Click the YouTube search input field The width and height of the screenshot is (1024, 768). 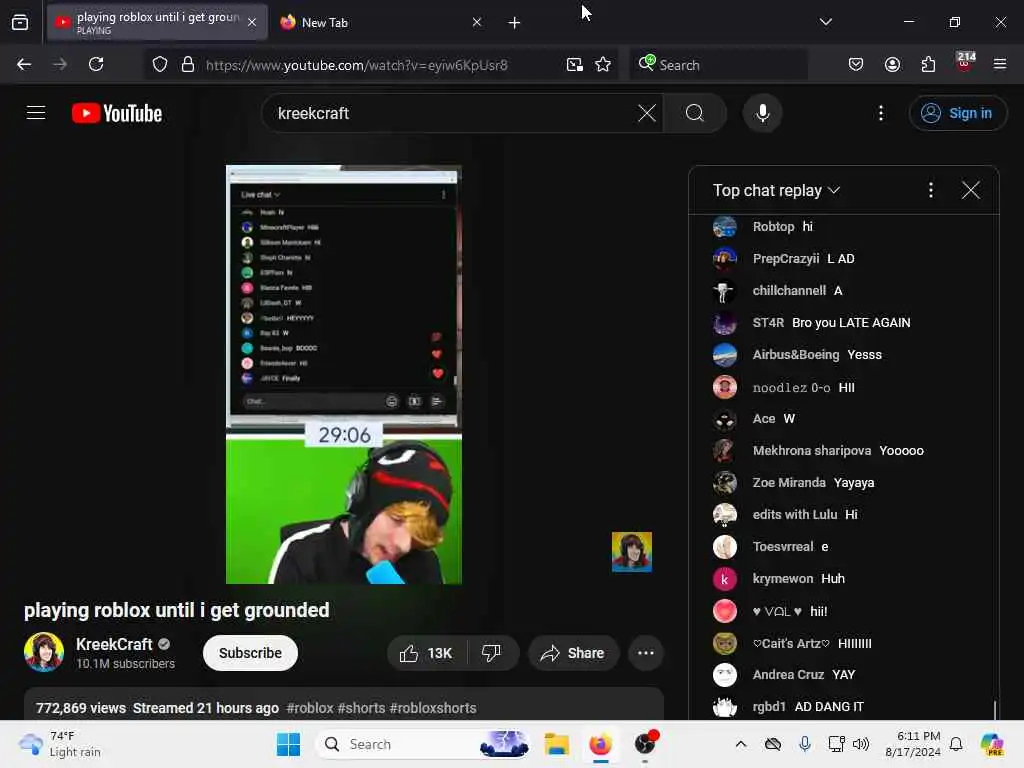[x=454, y=113]
